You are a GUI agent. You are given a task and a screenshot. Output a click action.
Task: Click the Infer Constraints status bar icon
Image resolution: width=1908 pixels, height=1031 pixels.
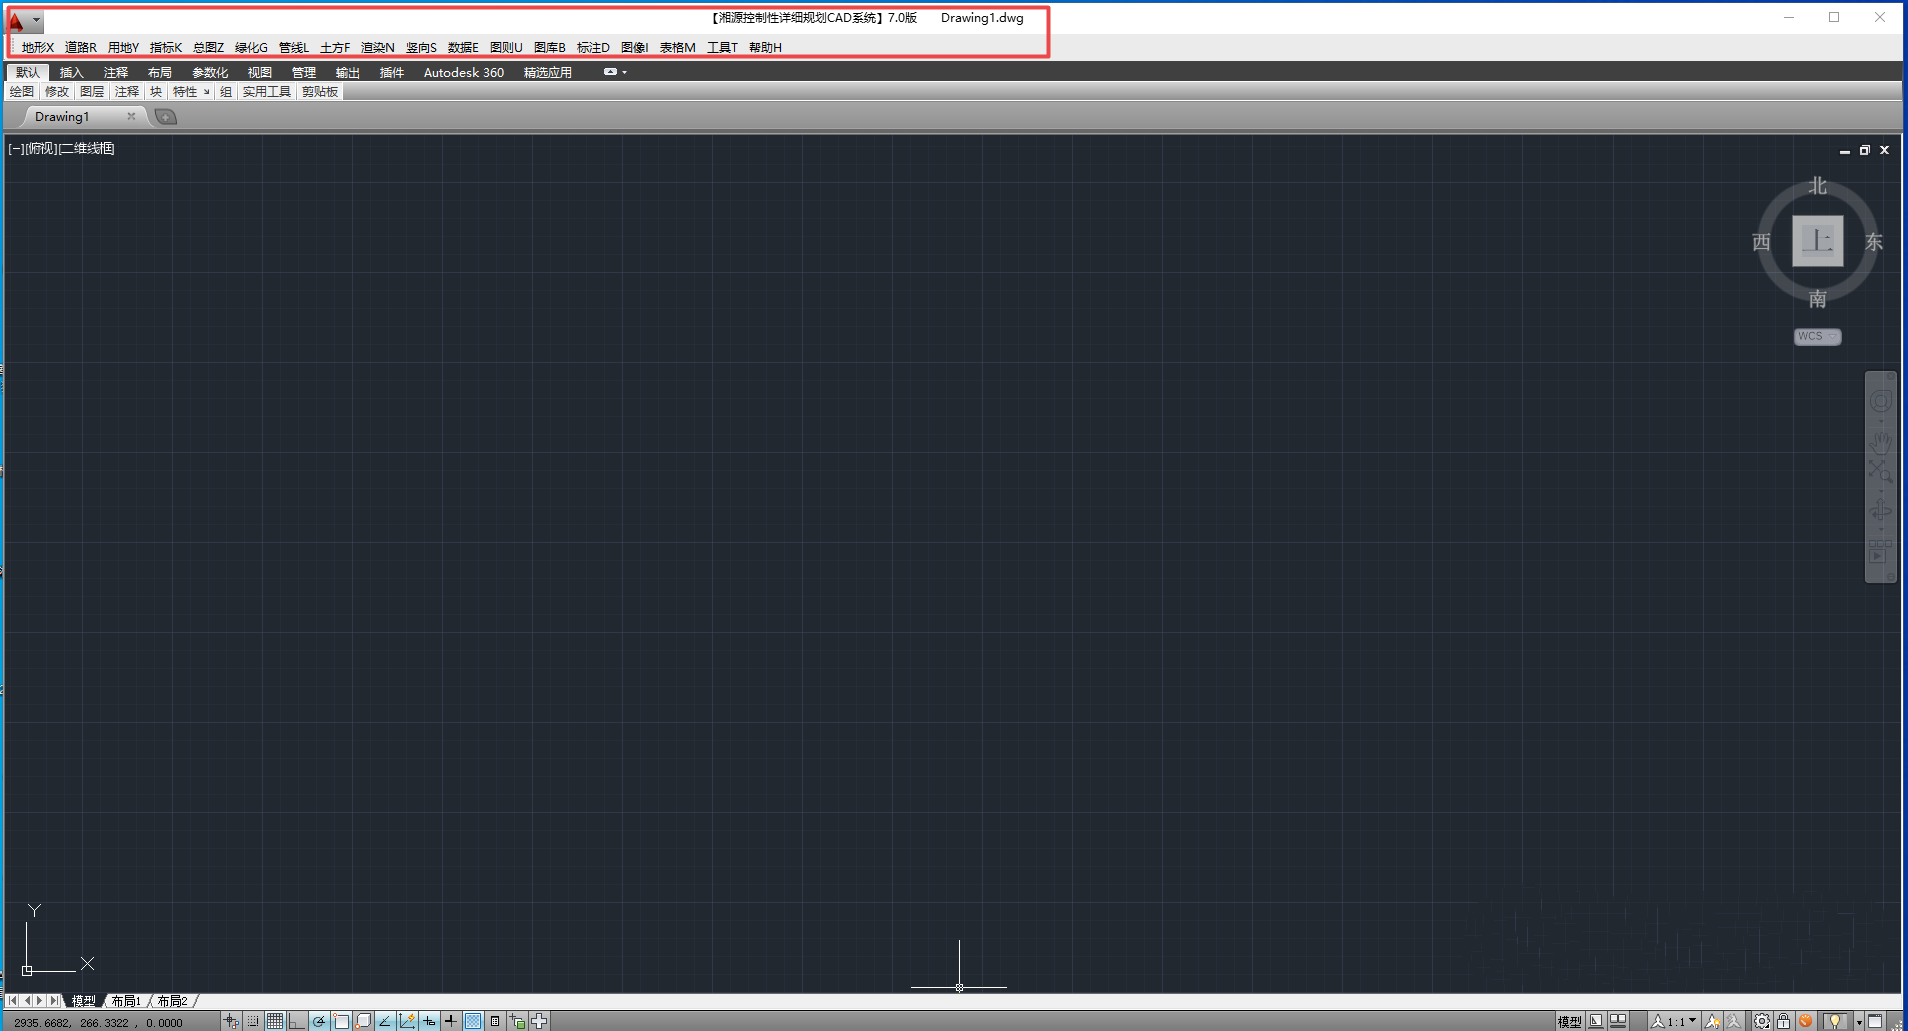point(231,1021)
